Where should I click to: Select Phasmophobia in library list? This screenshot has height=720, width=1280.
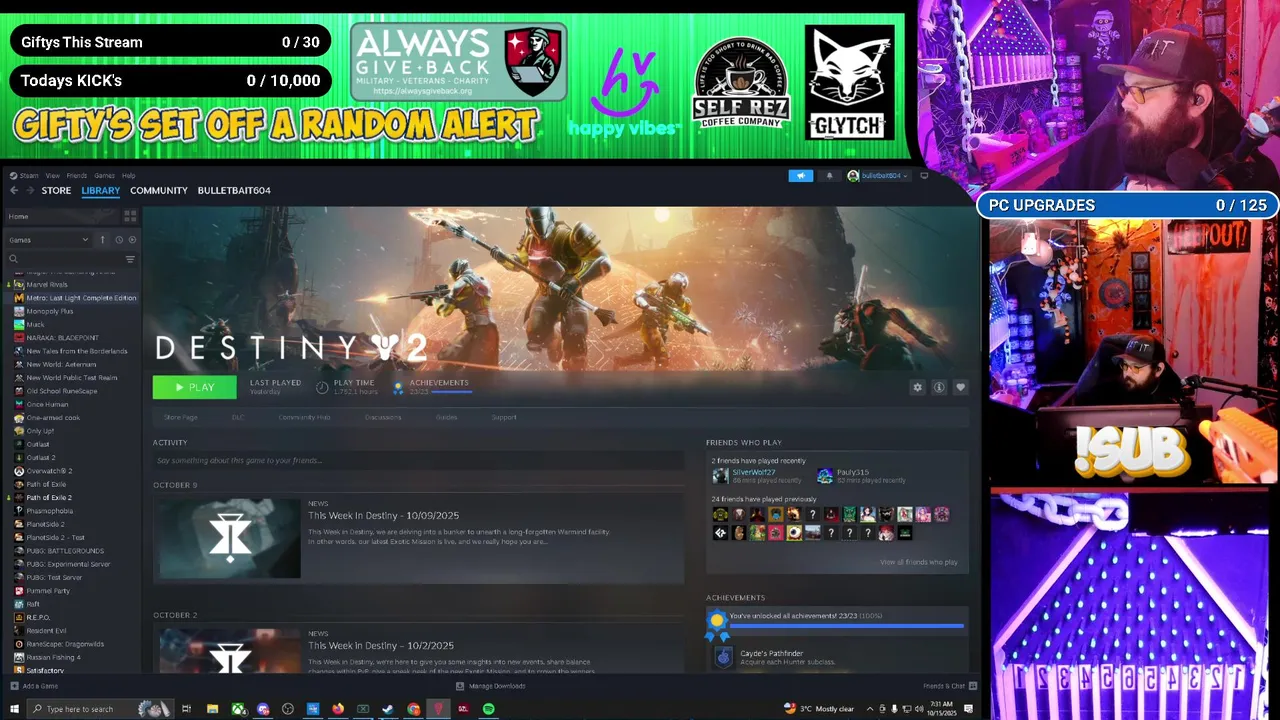coord(49,511)
